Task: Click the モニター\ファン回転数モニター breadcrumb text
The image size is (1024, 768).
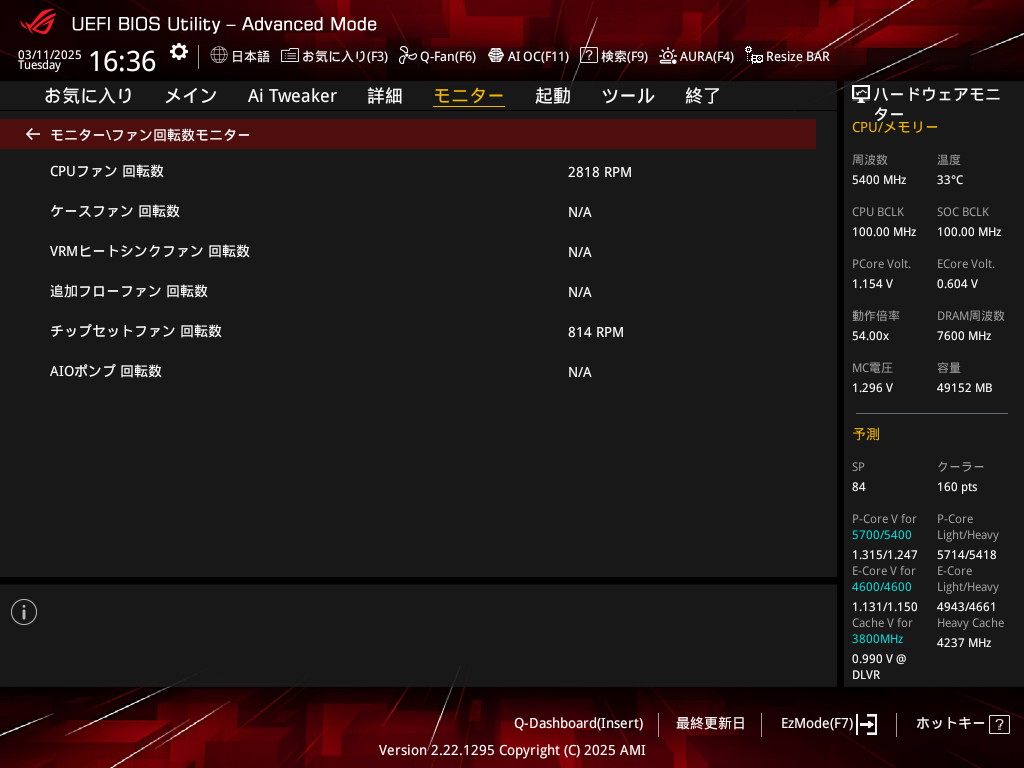Action: (150, 135)
